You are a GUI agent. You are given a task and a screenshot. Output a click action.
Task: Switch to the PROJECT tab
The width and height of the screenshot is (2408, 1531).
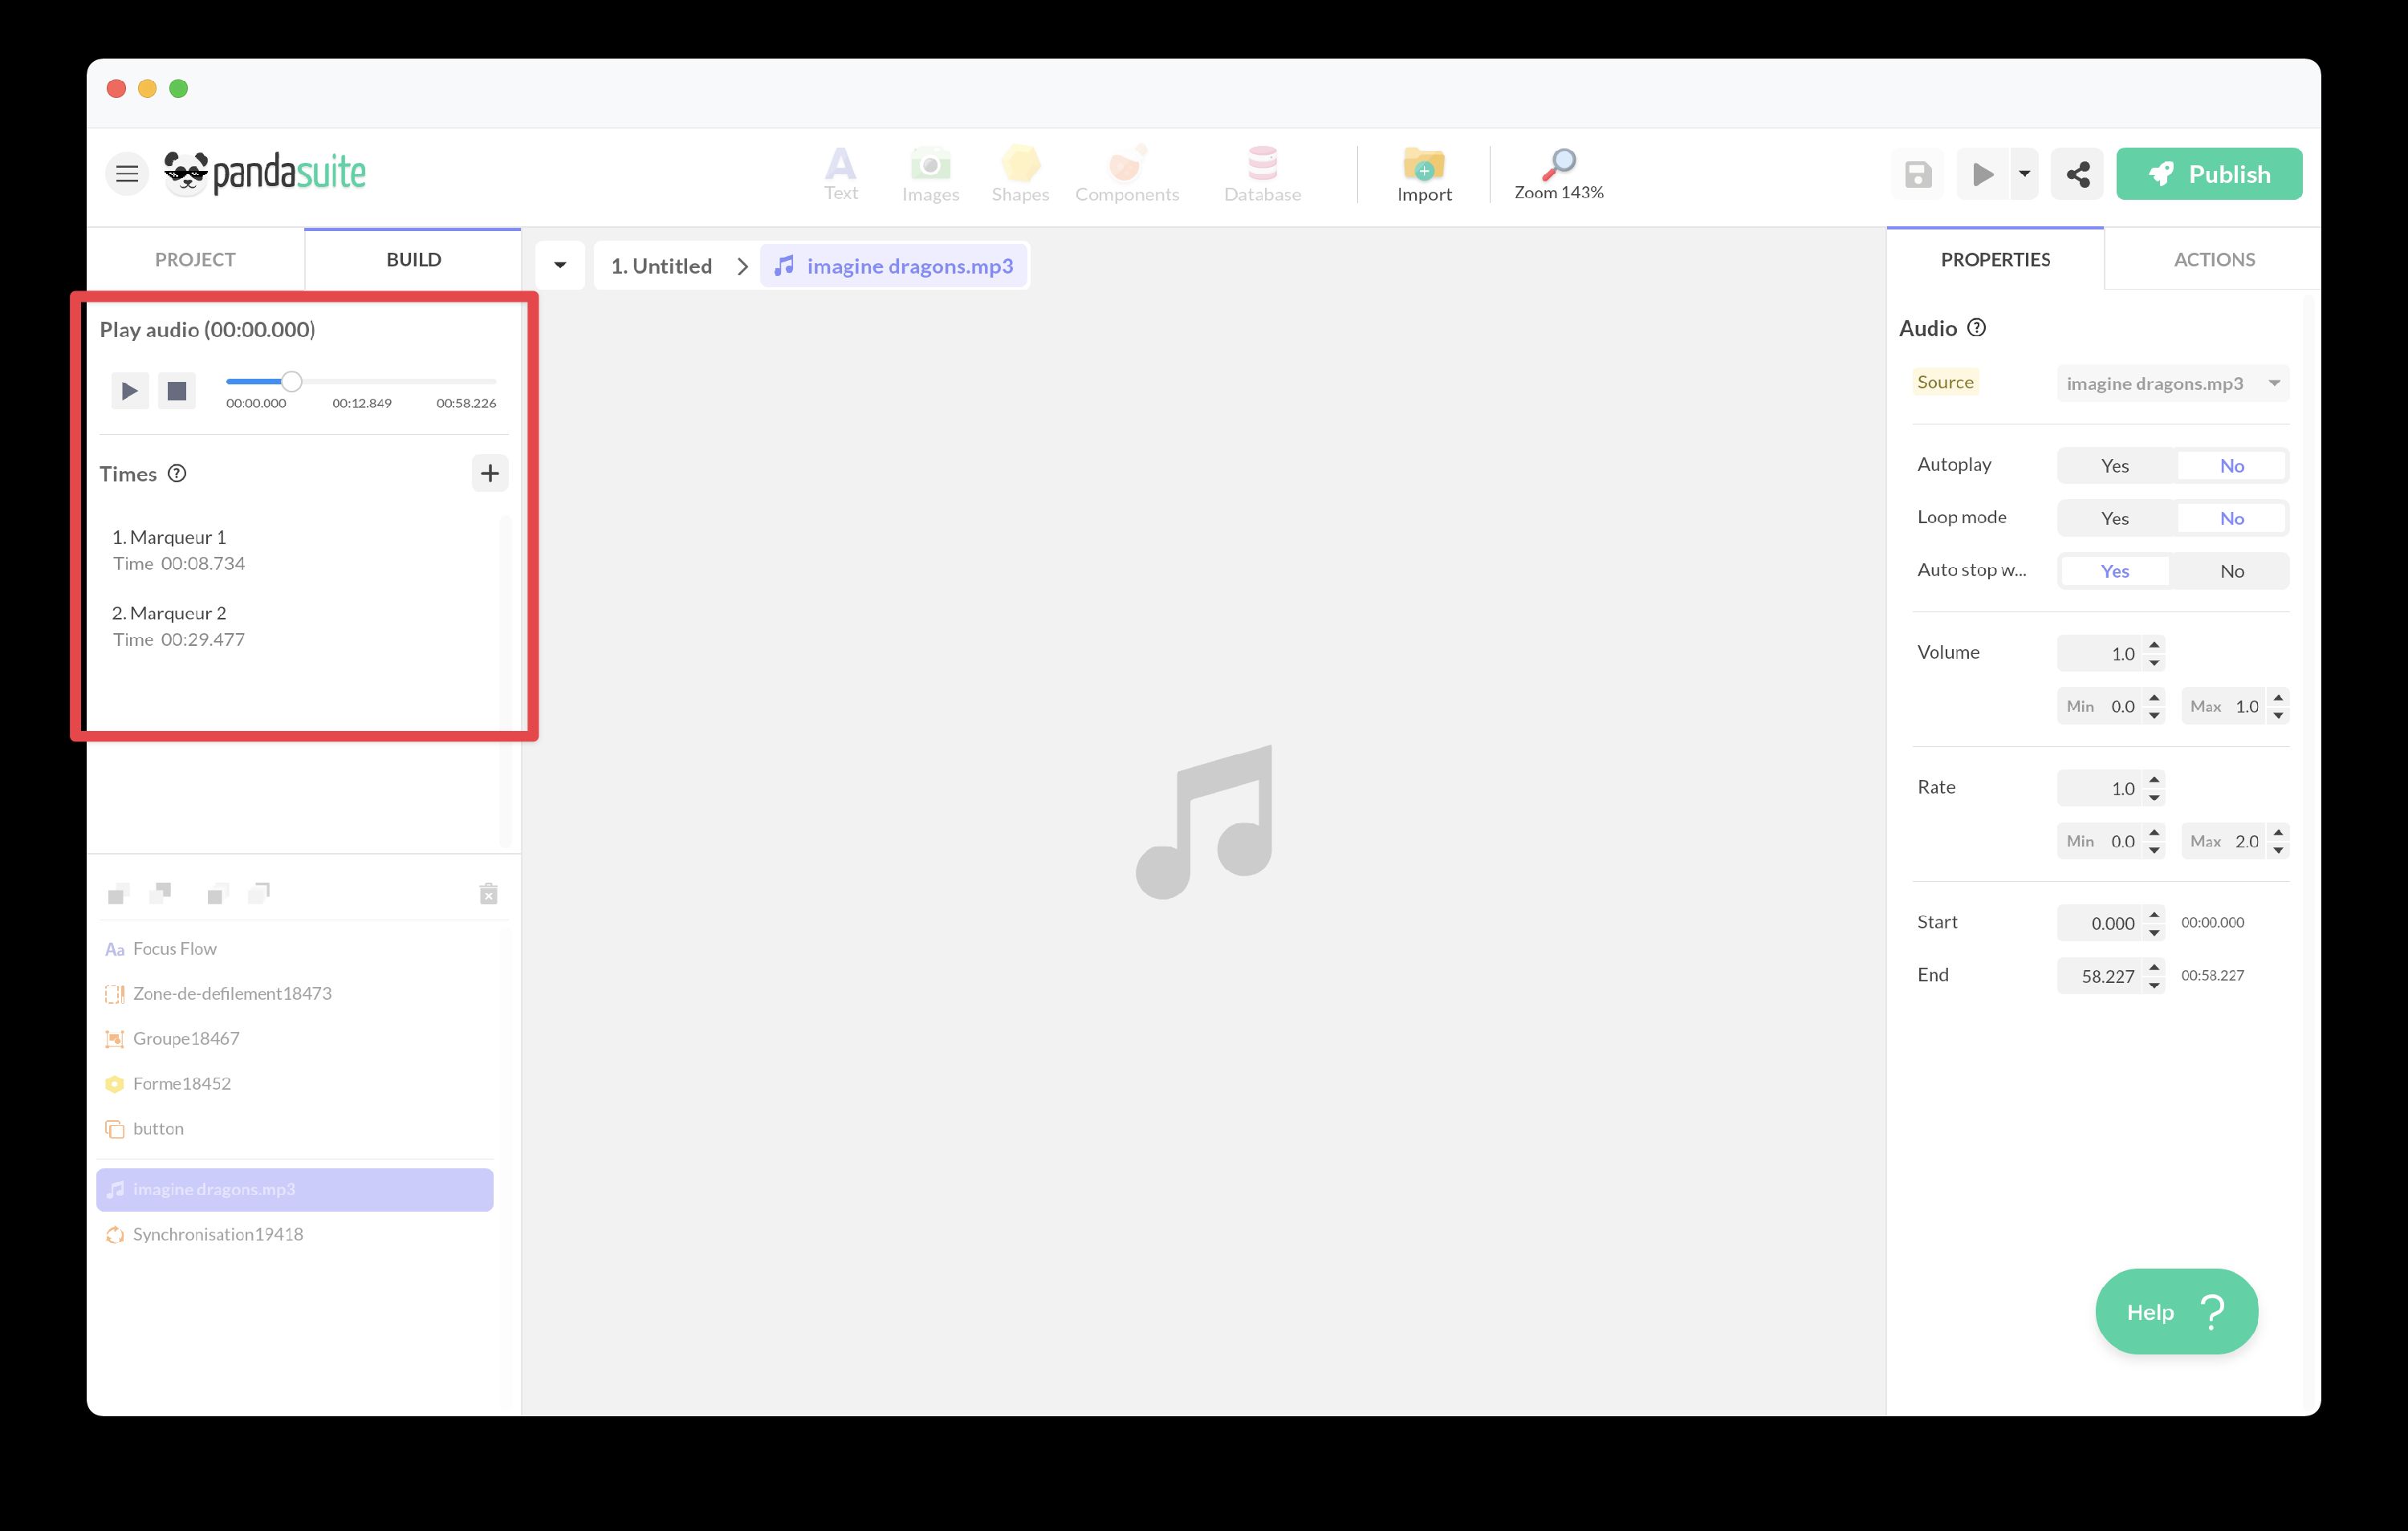[195, 259]
